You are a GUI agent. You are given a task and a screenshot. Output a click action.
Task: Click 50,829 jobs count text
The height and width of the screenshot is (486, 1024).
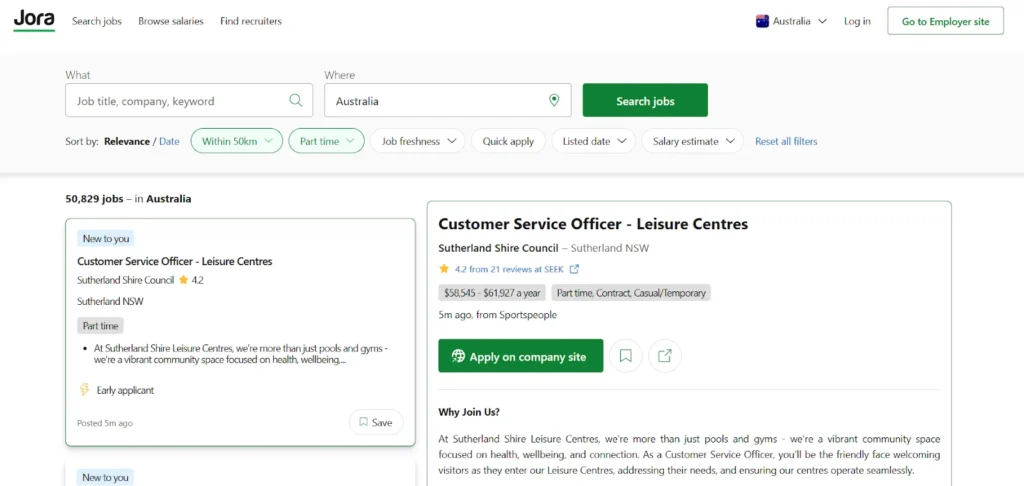coord(94,199)
